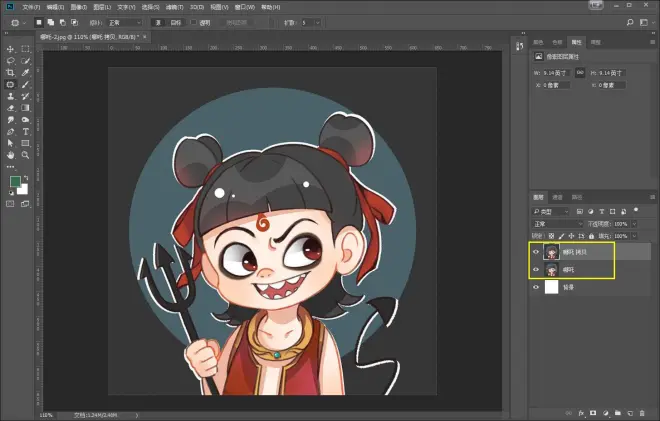The image size is (660, 421).
Task: Select the Eraser tool
Action: [11, 108]
